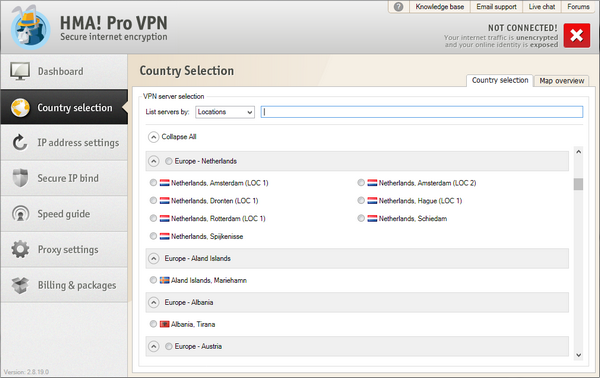Image resolution: width=600 pixels, height=378 pixels.
Task: Select Albania, Tirana radio button
Action: pos(153,324)
